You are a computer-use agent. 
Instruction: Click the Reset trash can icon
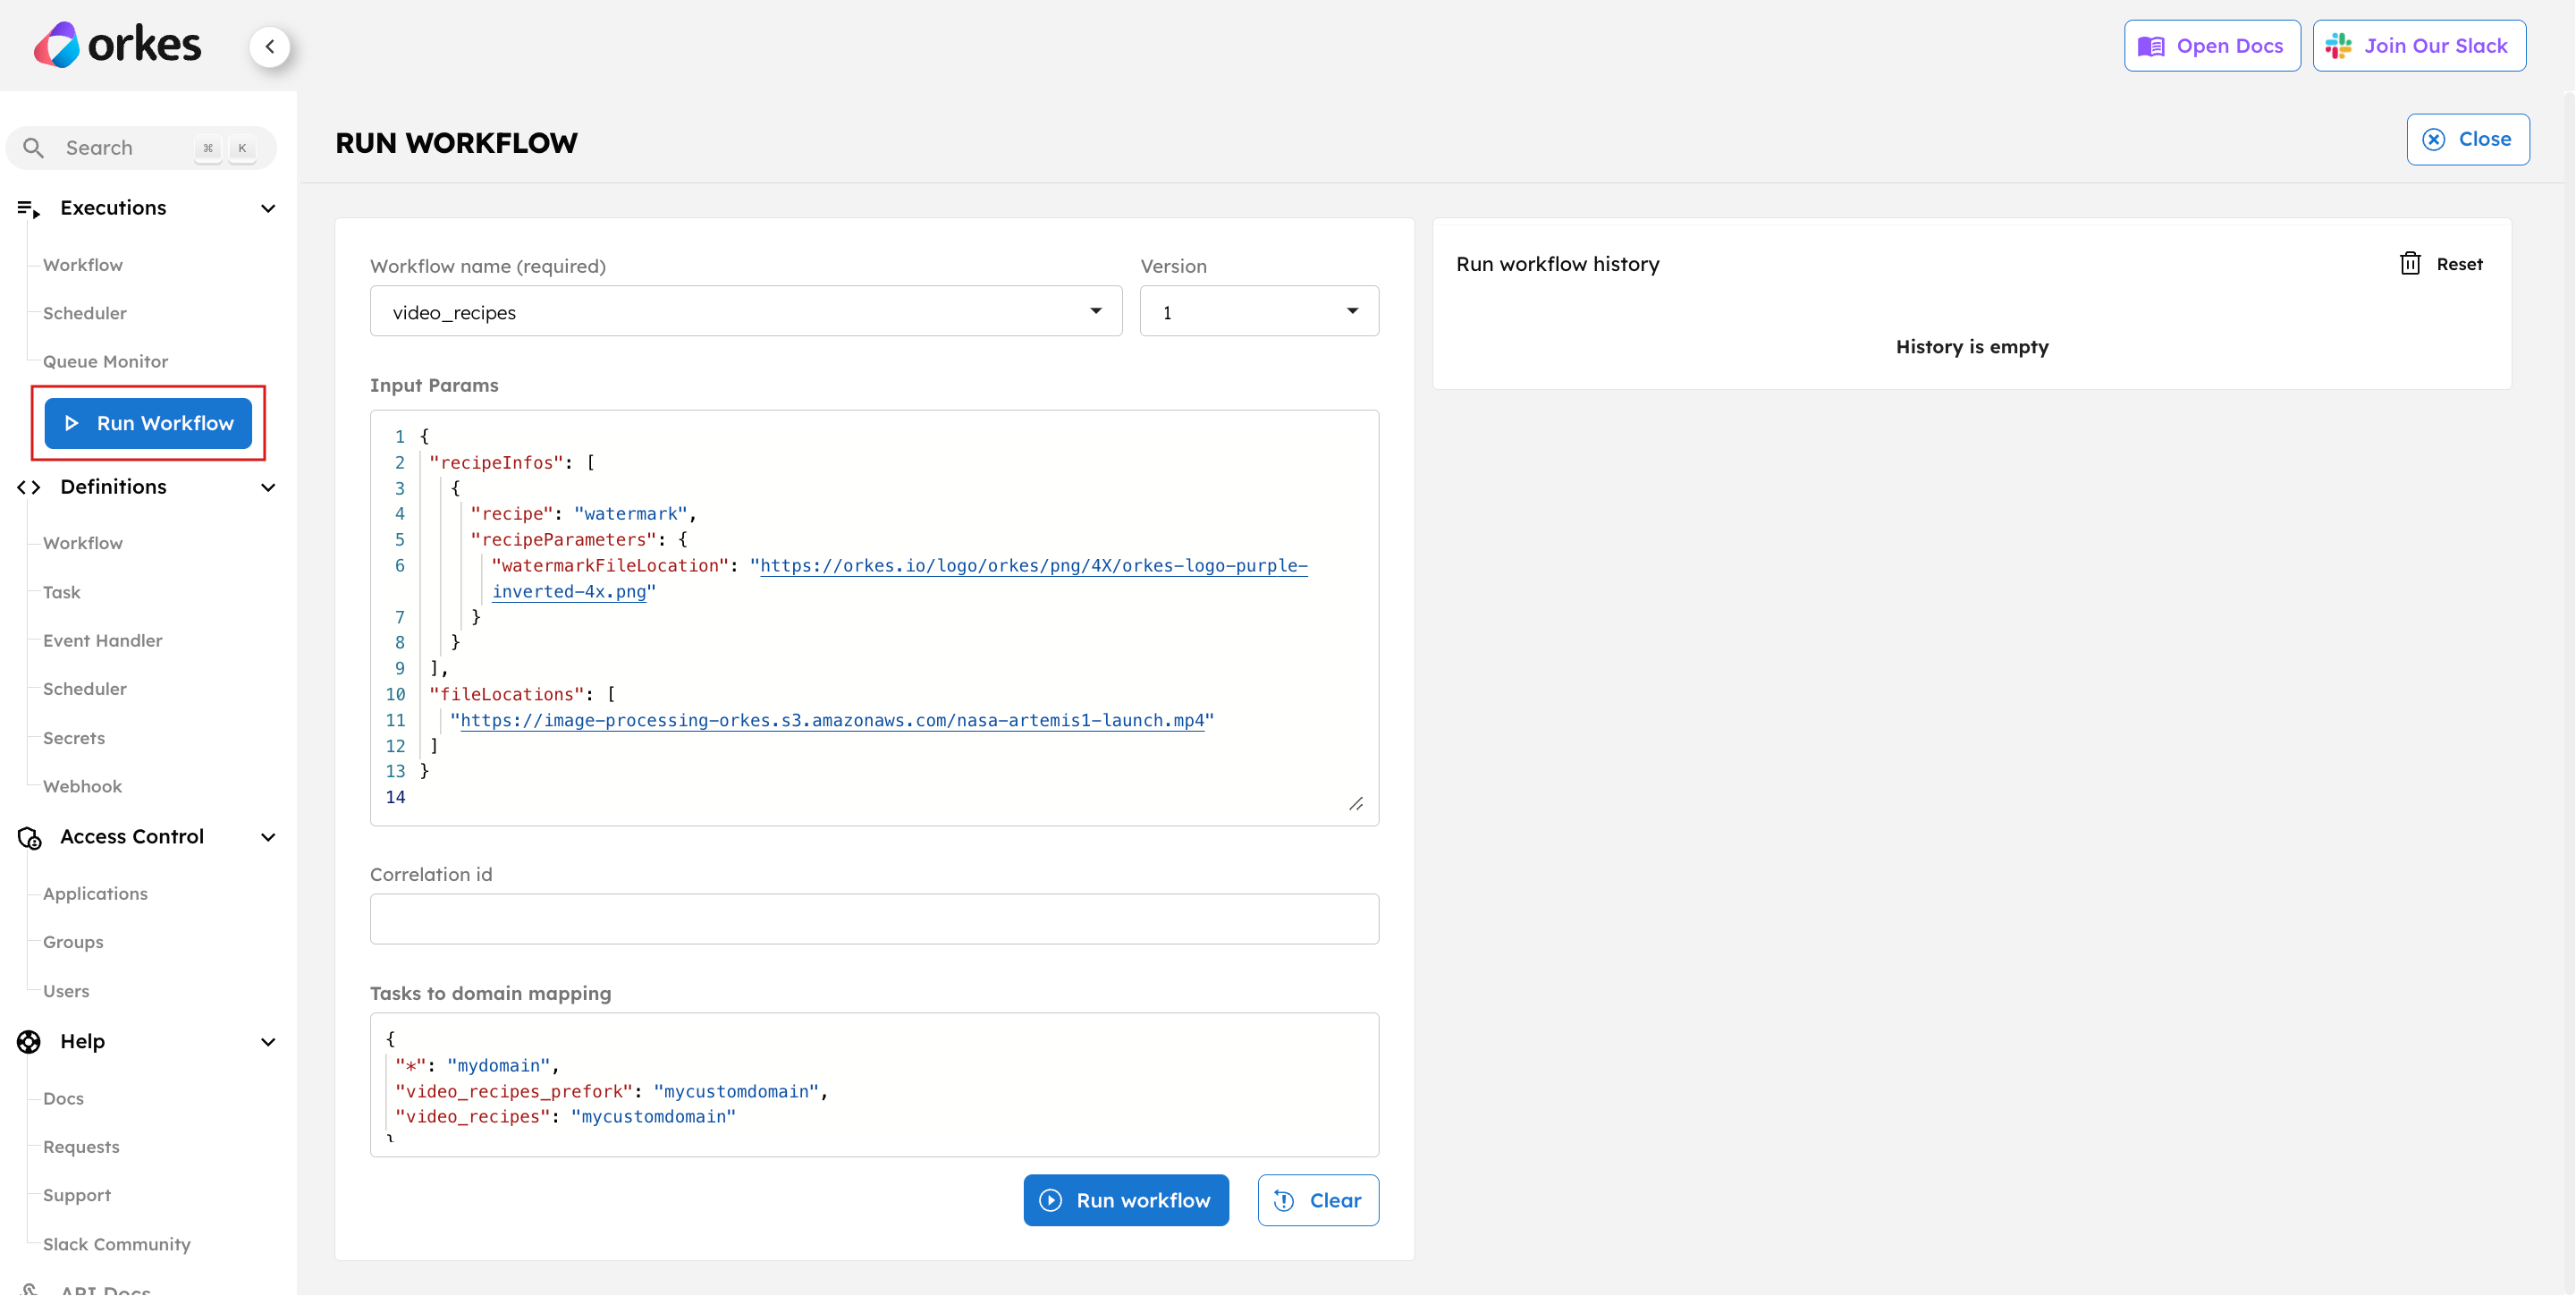pos(2410,264)
